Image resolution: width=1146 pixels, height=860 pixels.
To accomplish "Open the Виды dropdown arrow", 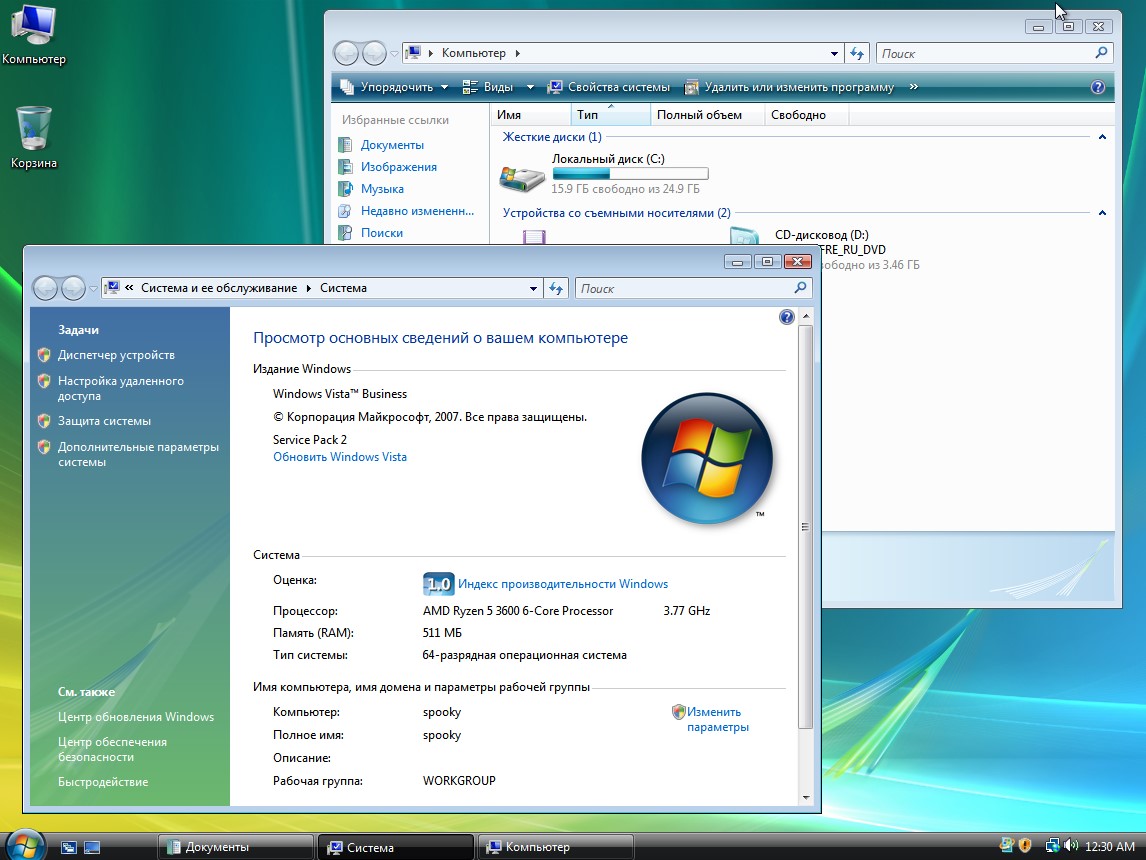I will pos(530,87).
